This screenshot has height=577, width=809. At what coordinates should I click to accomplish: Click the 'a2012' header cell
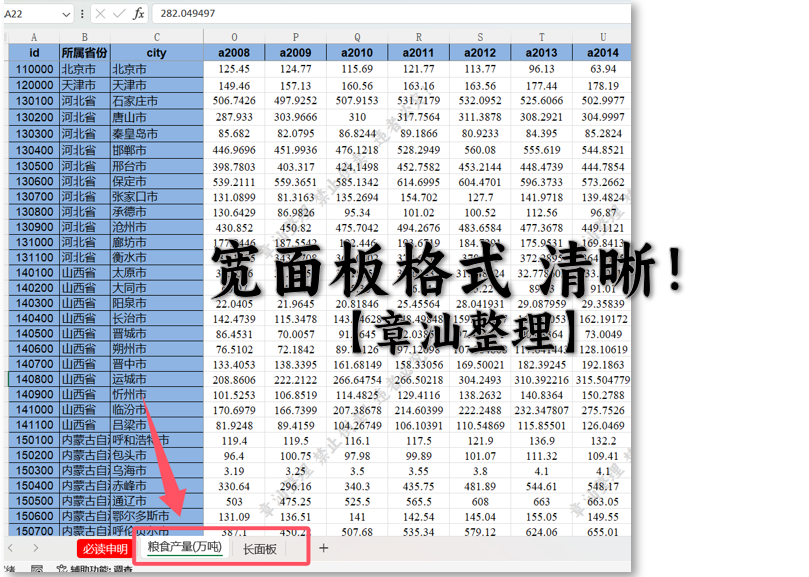click(480, 53)
